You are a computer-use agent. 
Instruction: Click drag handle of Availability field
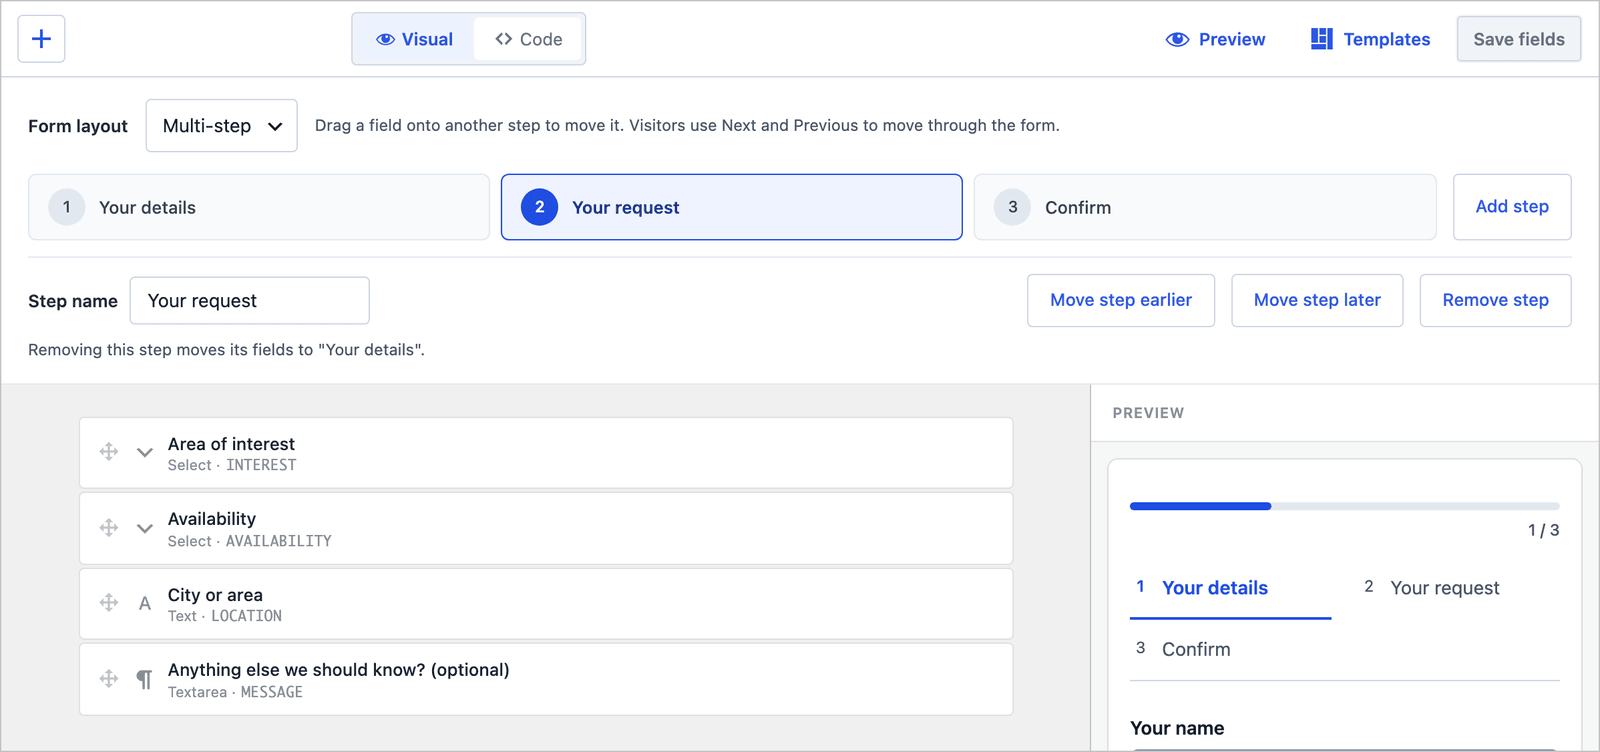(x=109, y=527)
